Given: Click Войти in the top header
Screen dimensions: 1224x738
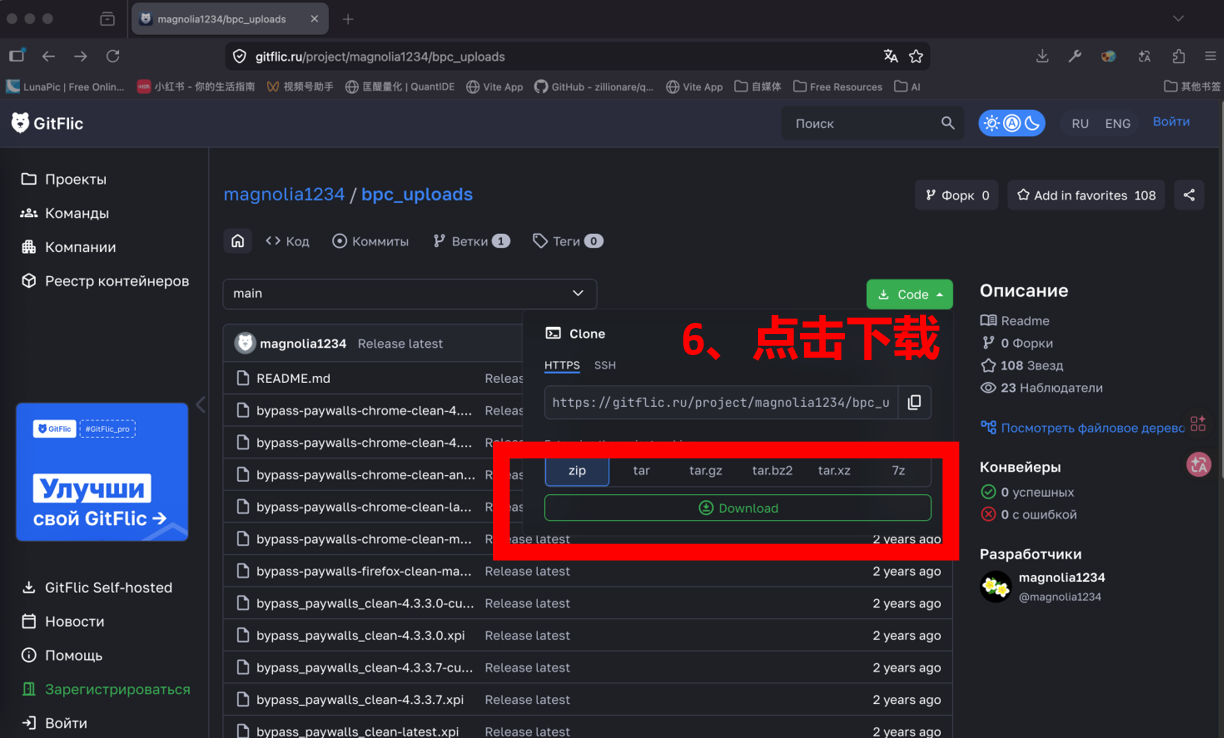Looking at the screenshot, I should (1171, 122).
